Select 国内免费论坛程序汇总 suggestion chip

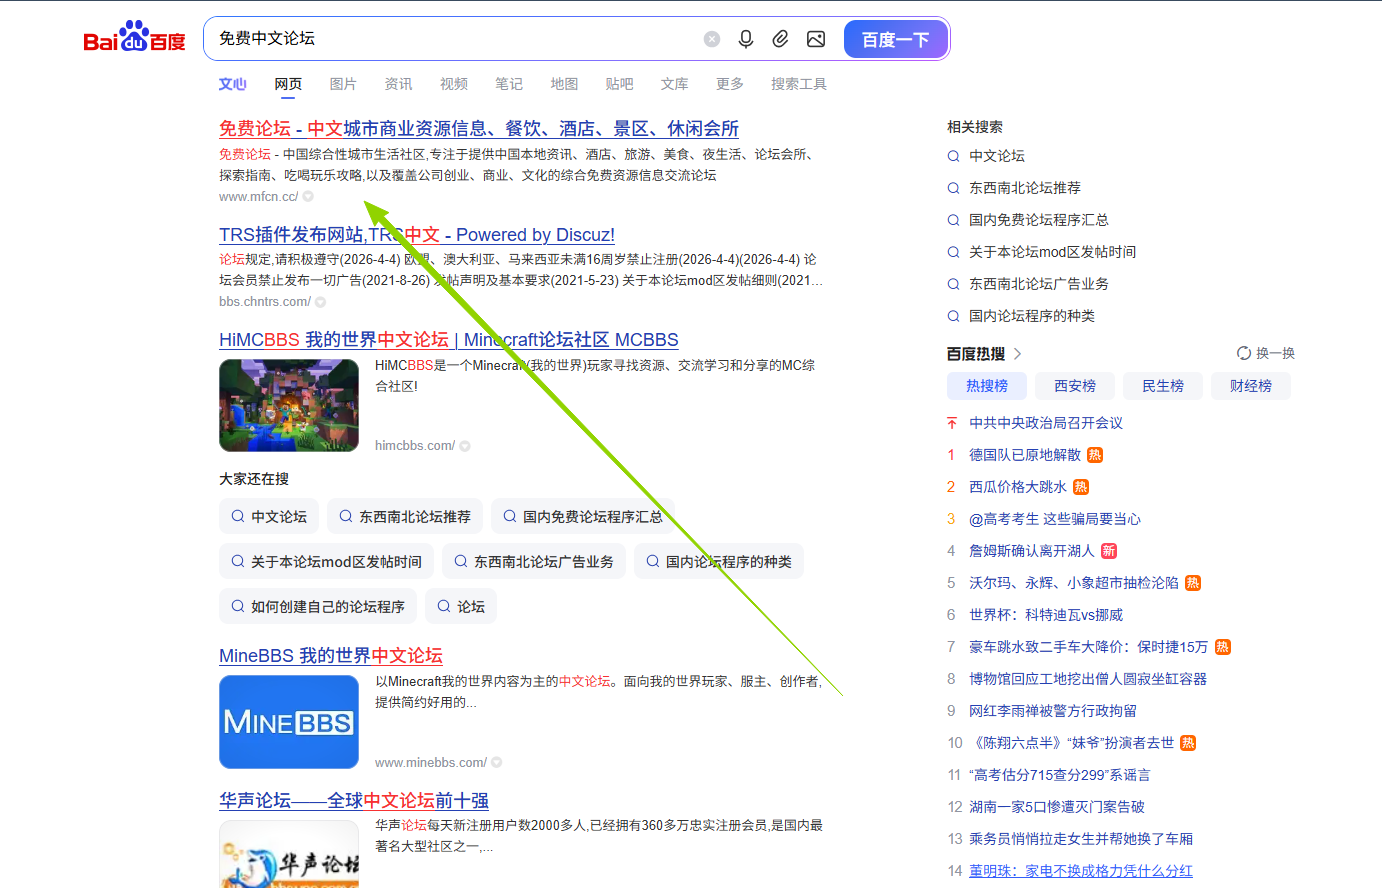[x=583, y=516]
